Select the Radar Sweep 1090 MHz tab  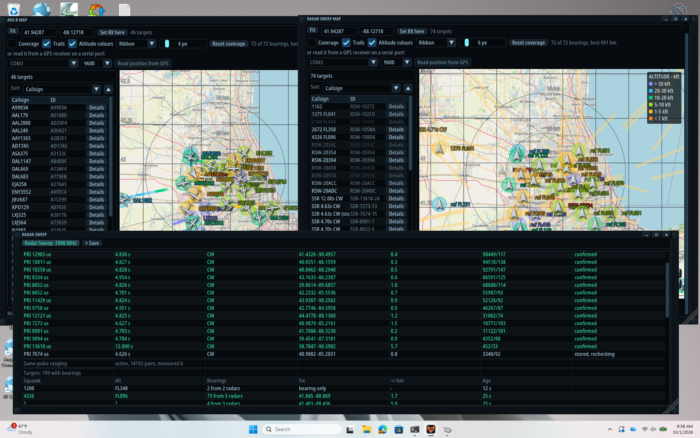[51, 243]
